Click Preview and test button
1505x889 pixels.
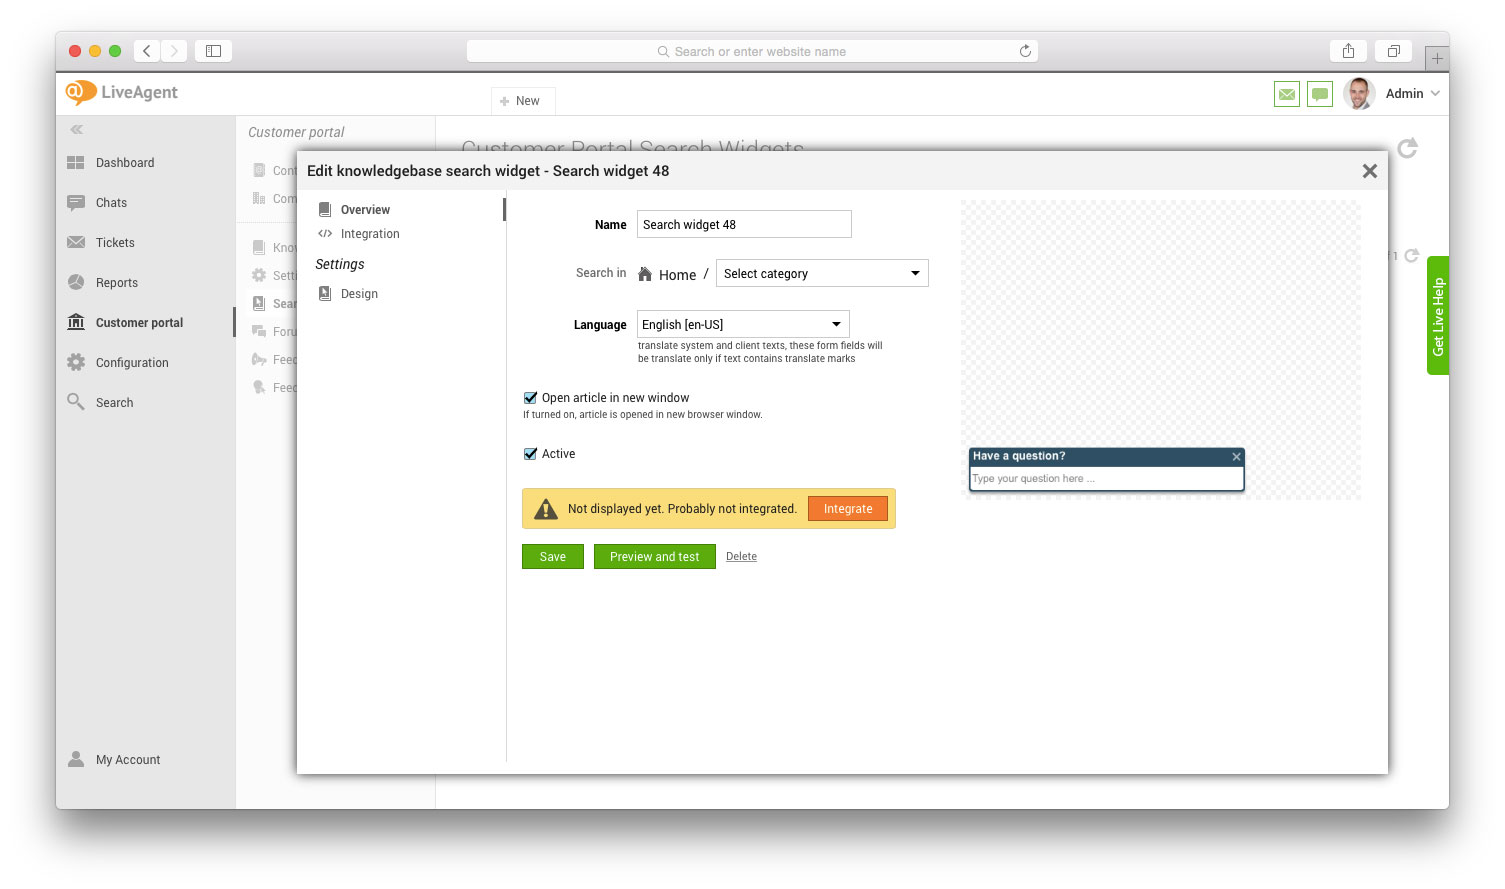point(655,557)
